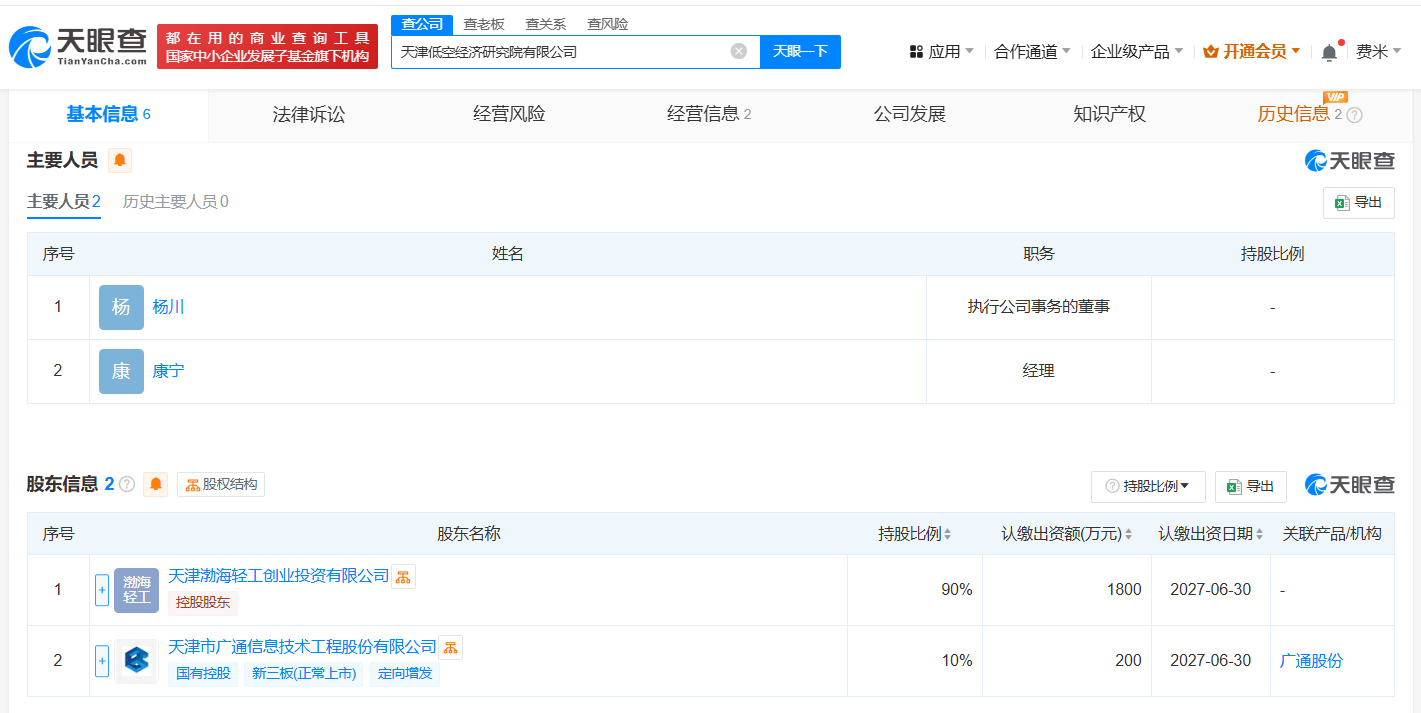Click the alert bell beside 股东信息
Viewport: 1421px width, 713px height.
pyautogui.click(x=155, y=485)
